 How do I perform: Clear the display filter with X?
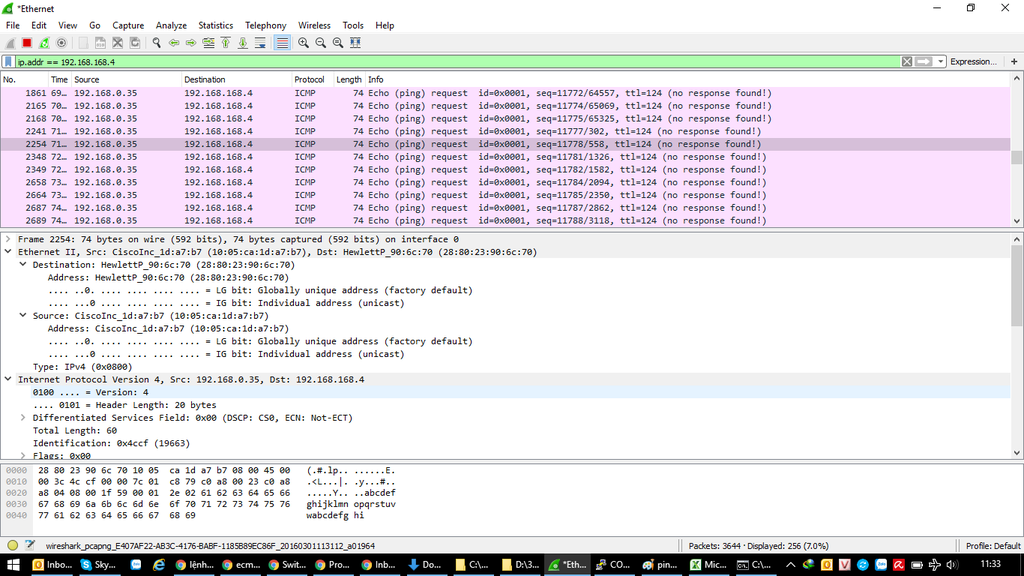click(x=907, y=62)
